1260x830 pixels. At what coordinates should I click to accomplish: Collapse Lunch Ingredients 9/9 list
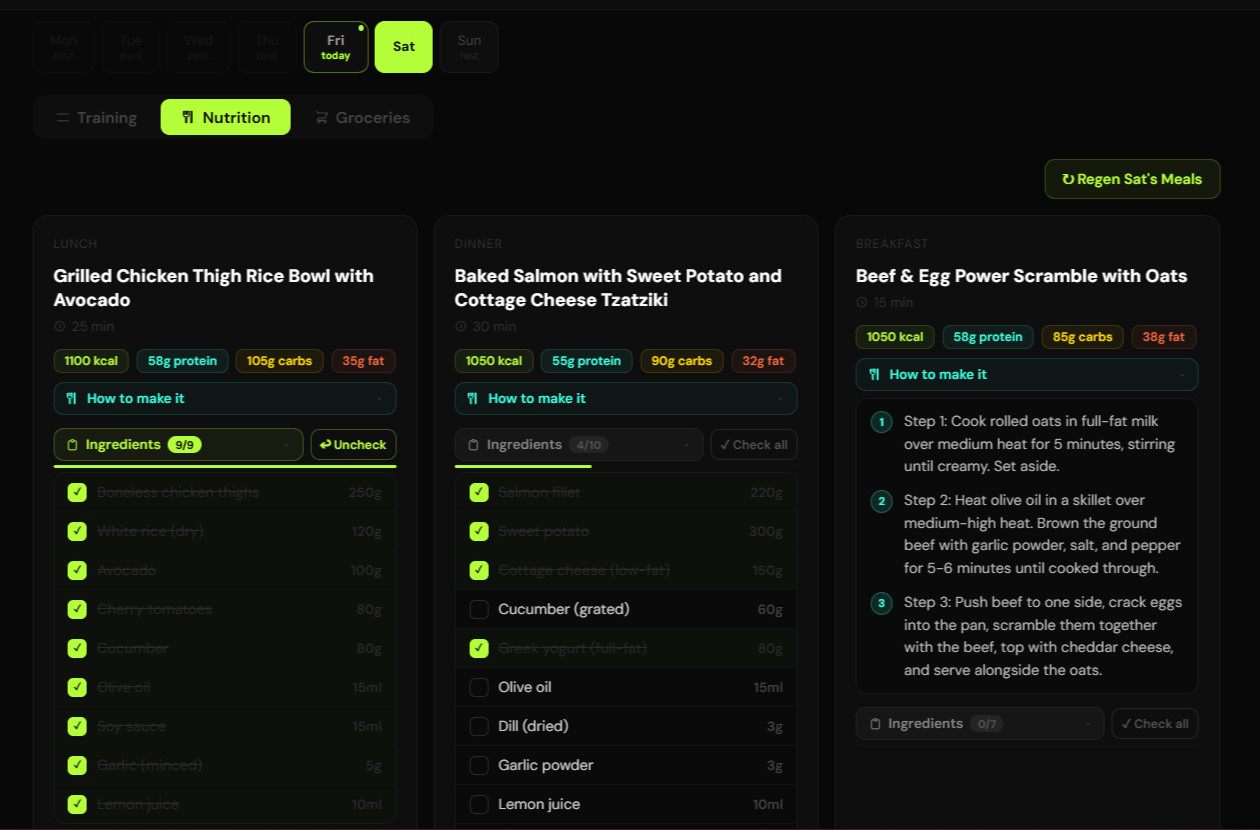(x=178, y=445)
